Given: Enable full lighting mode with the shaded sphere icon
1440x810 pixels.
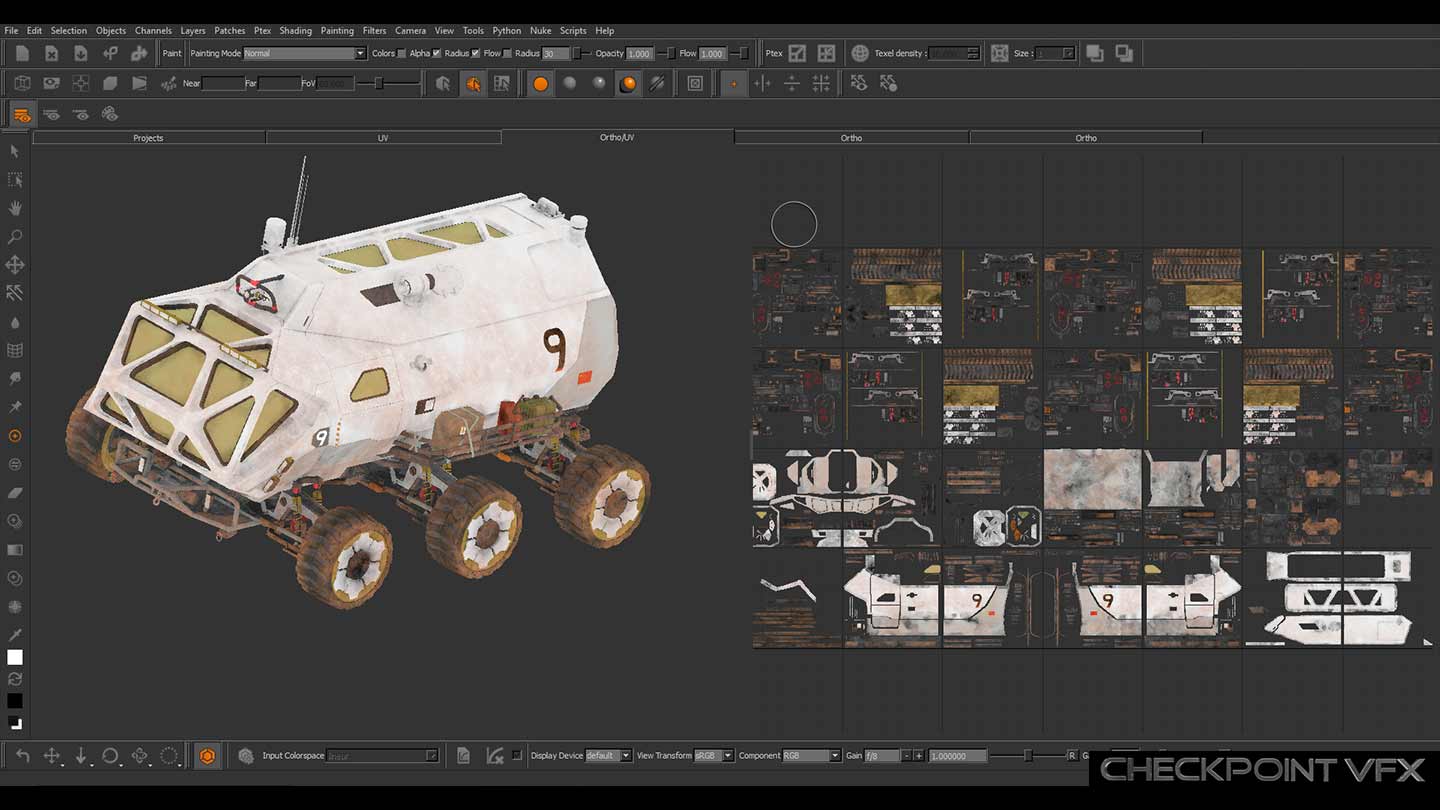Looking at the screenshot, I should point(628,83).
